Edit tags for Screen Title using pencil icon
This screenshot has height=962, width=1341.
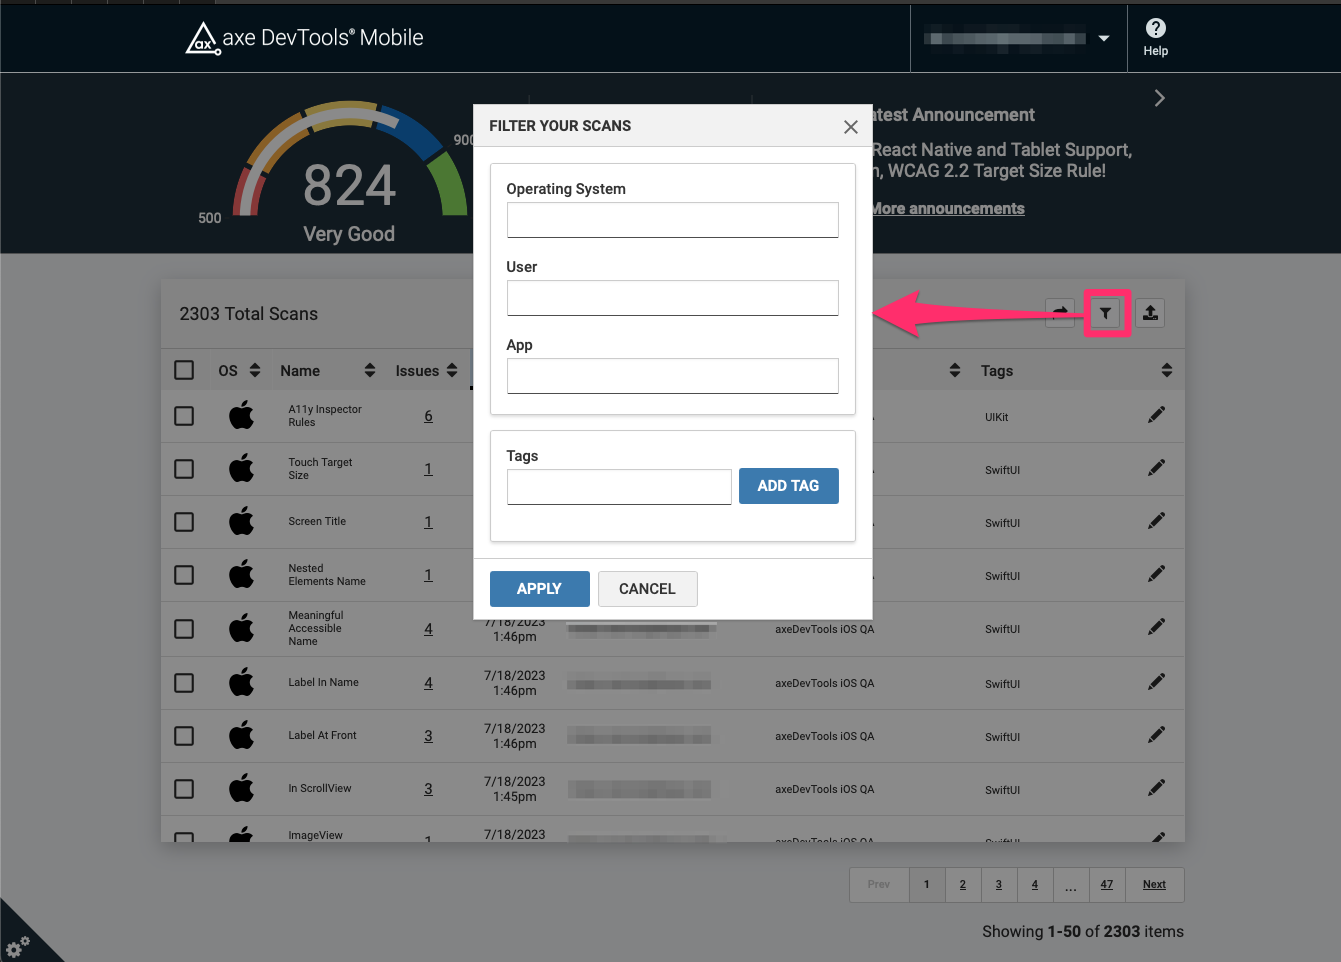point(1156,521)
